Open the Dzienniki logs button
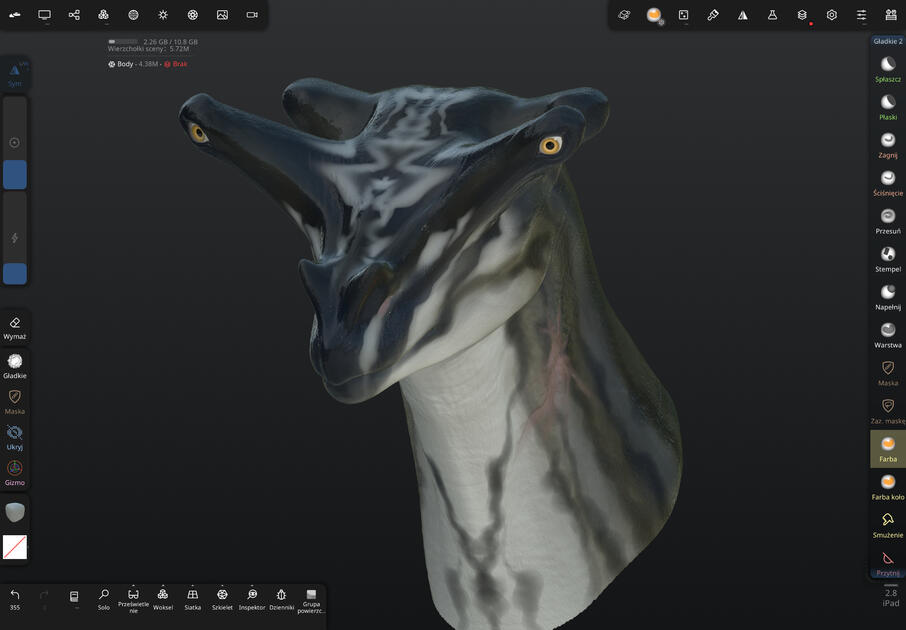Viewport: 906px width, 630px height. (x=281, y=599)
